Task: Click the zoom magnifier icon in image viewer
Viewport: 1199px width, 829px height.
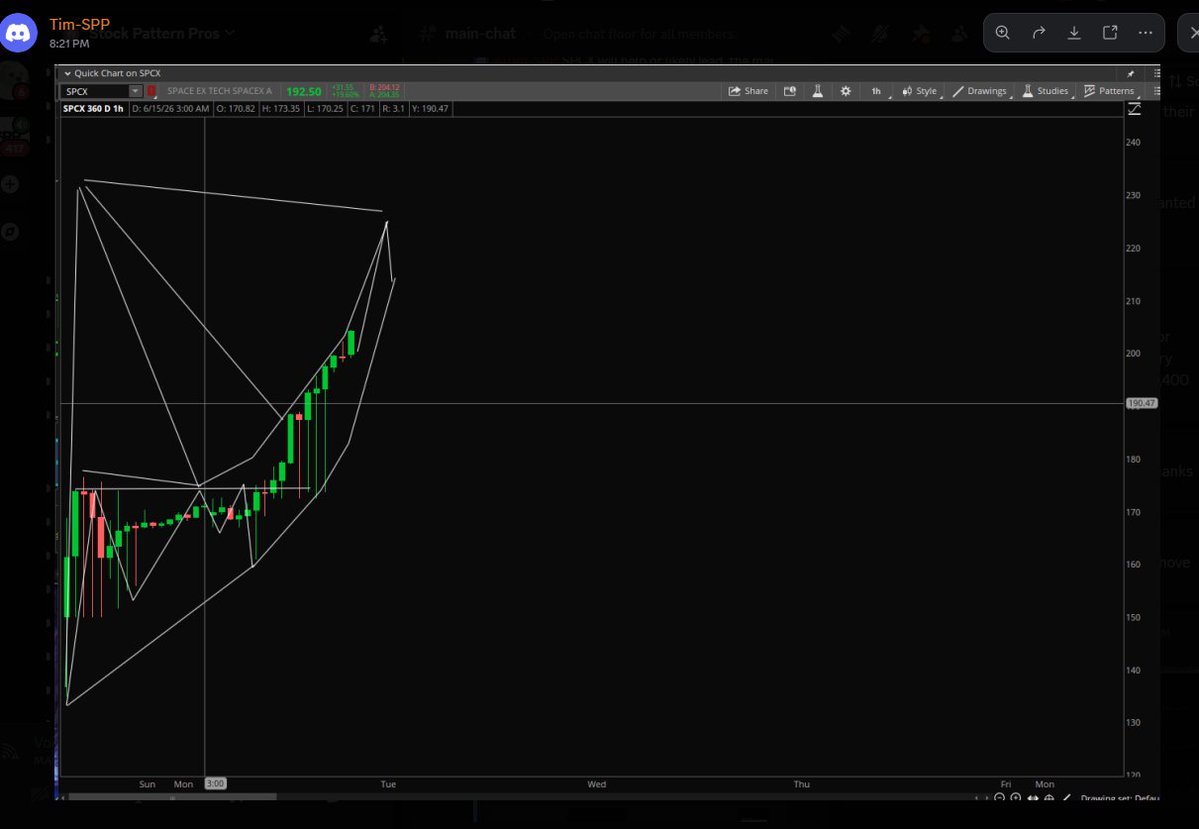Action: pos(1002,33)
